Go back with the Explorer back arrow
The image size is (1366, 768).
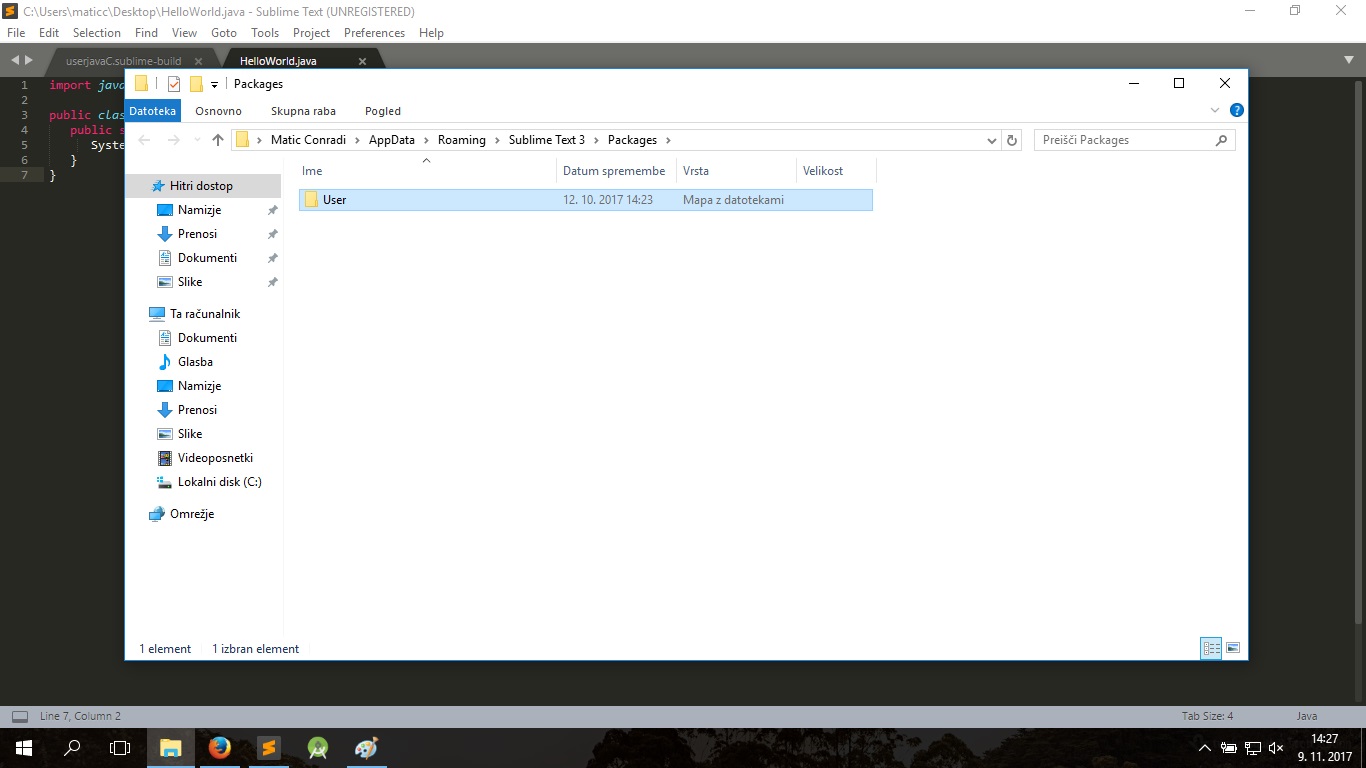click(x=144, y=140)
